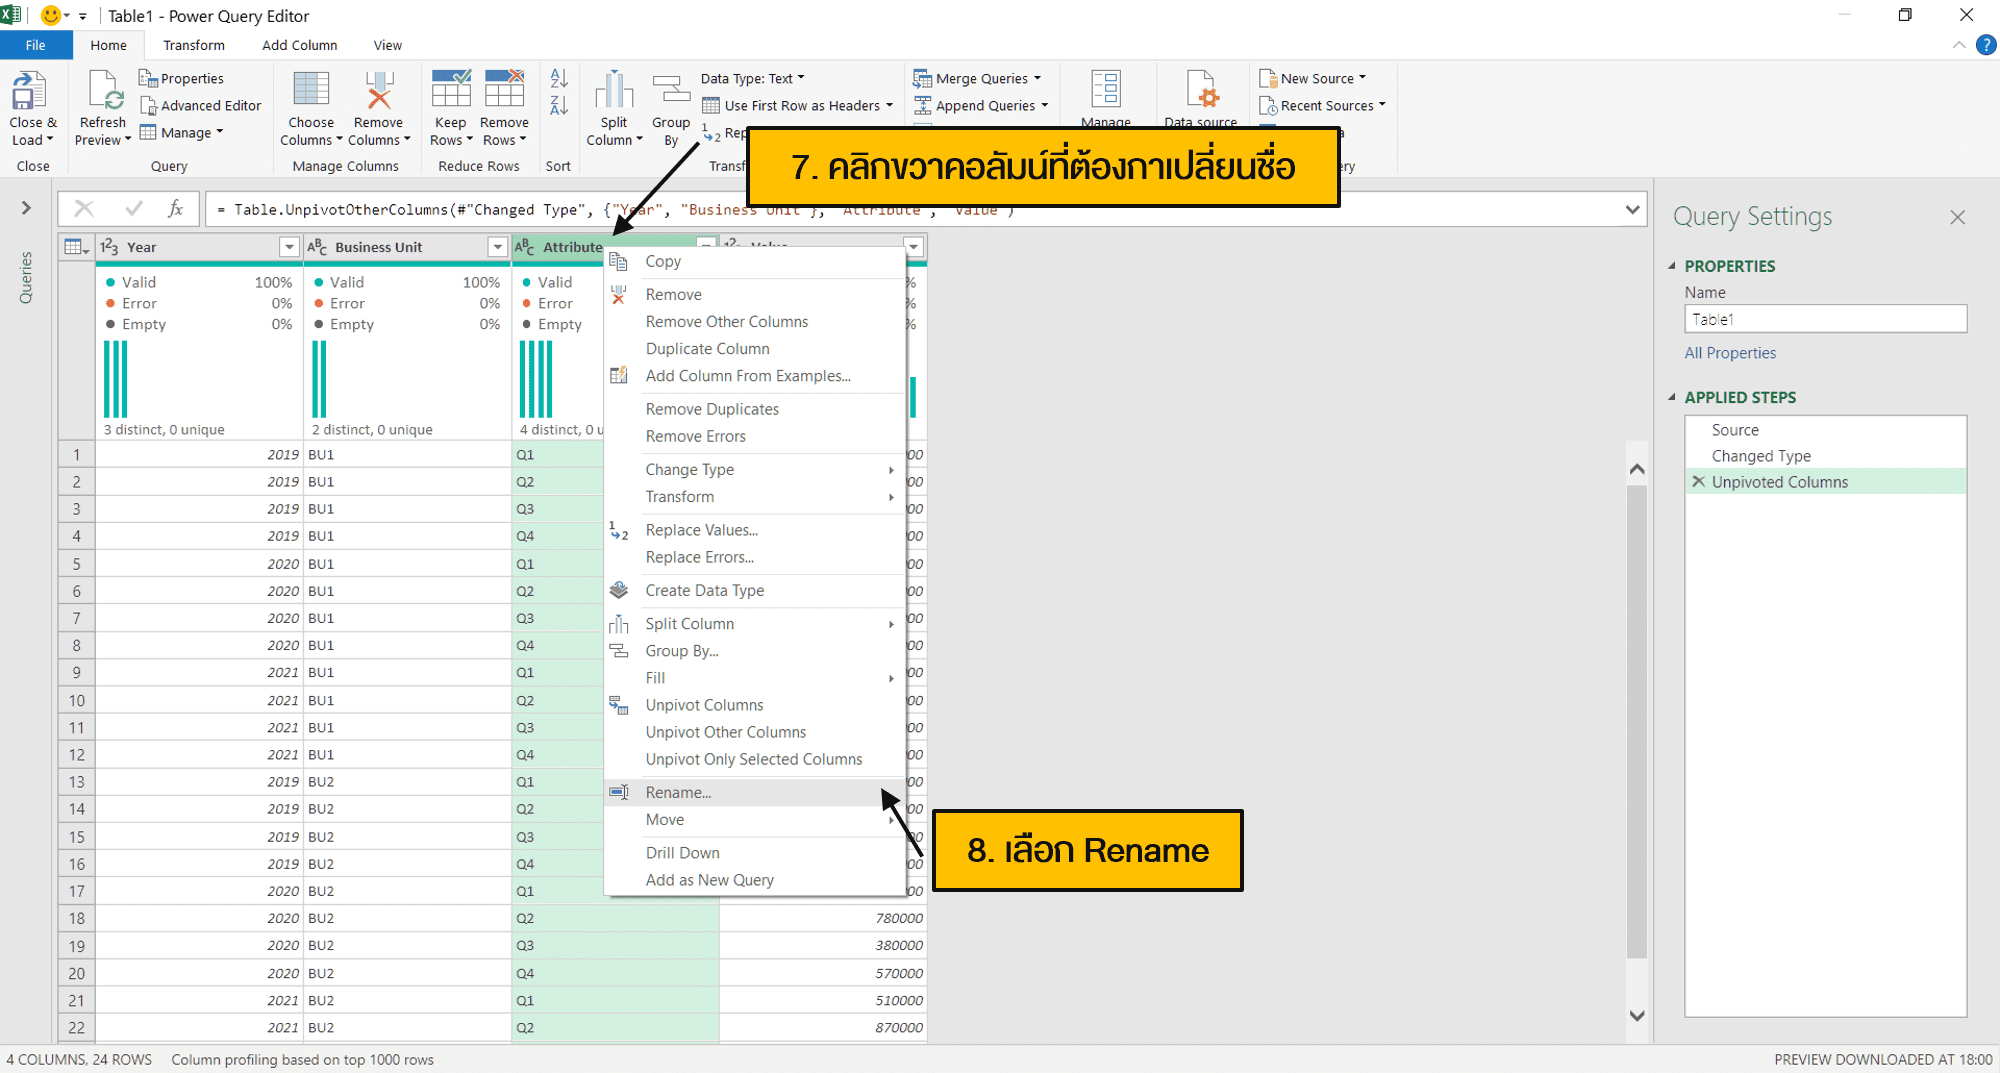This screenshot has width=2000, height=1073.
Task: Select the Choose Columns tool
Action: tap(310, 107)
